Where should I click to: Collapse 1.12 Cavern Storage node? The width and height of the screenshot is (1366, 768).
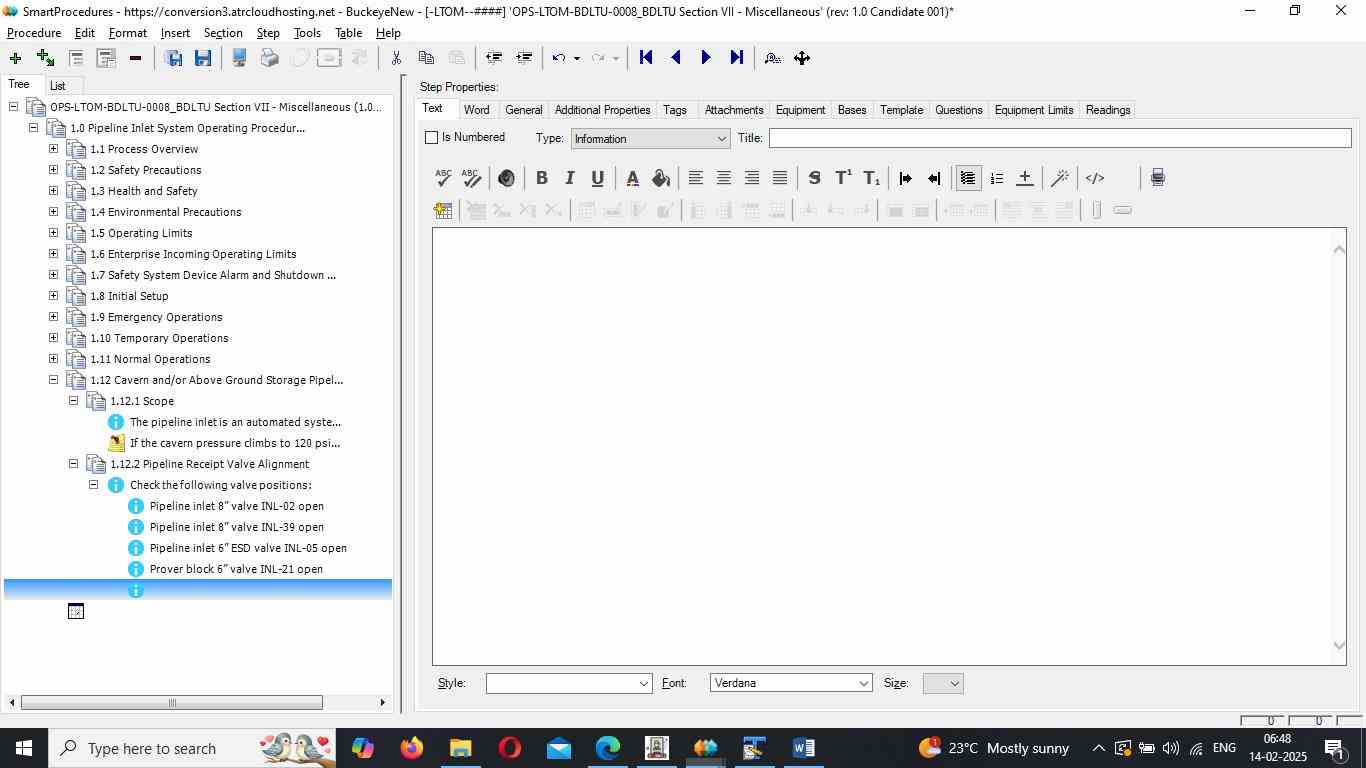tap(54, 380)
